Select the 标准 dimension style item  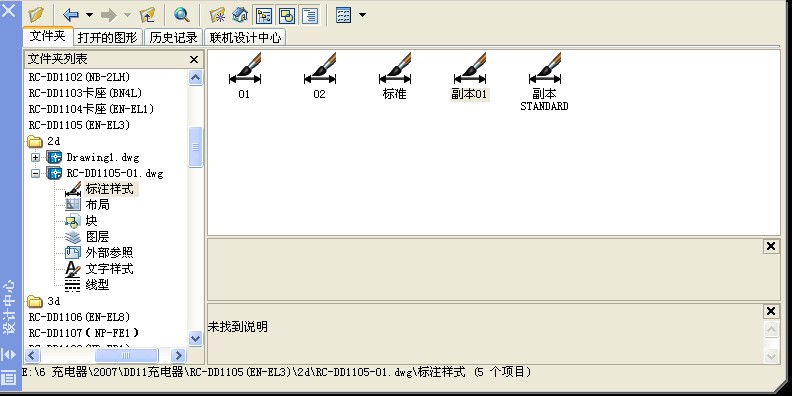point(394,76)
